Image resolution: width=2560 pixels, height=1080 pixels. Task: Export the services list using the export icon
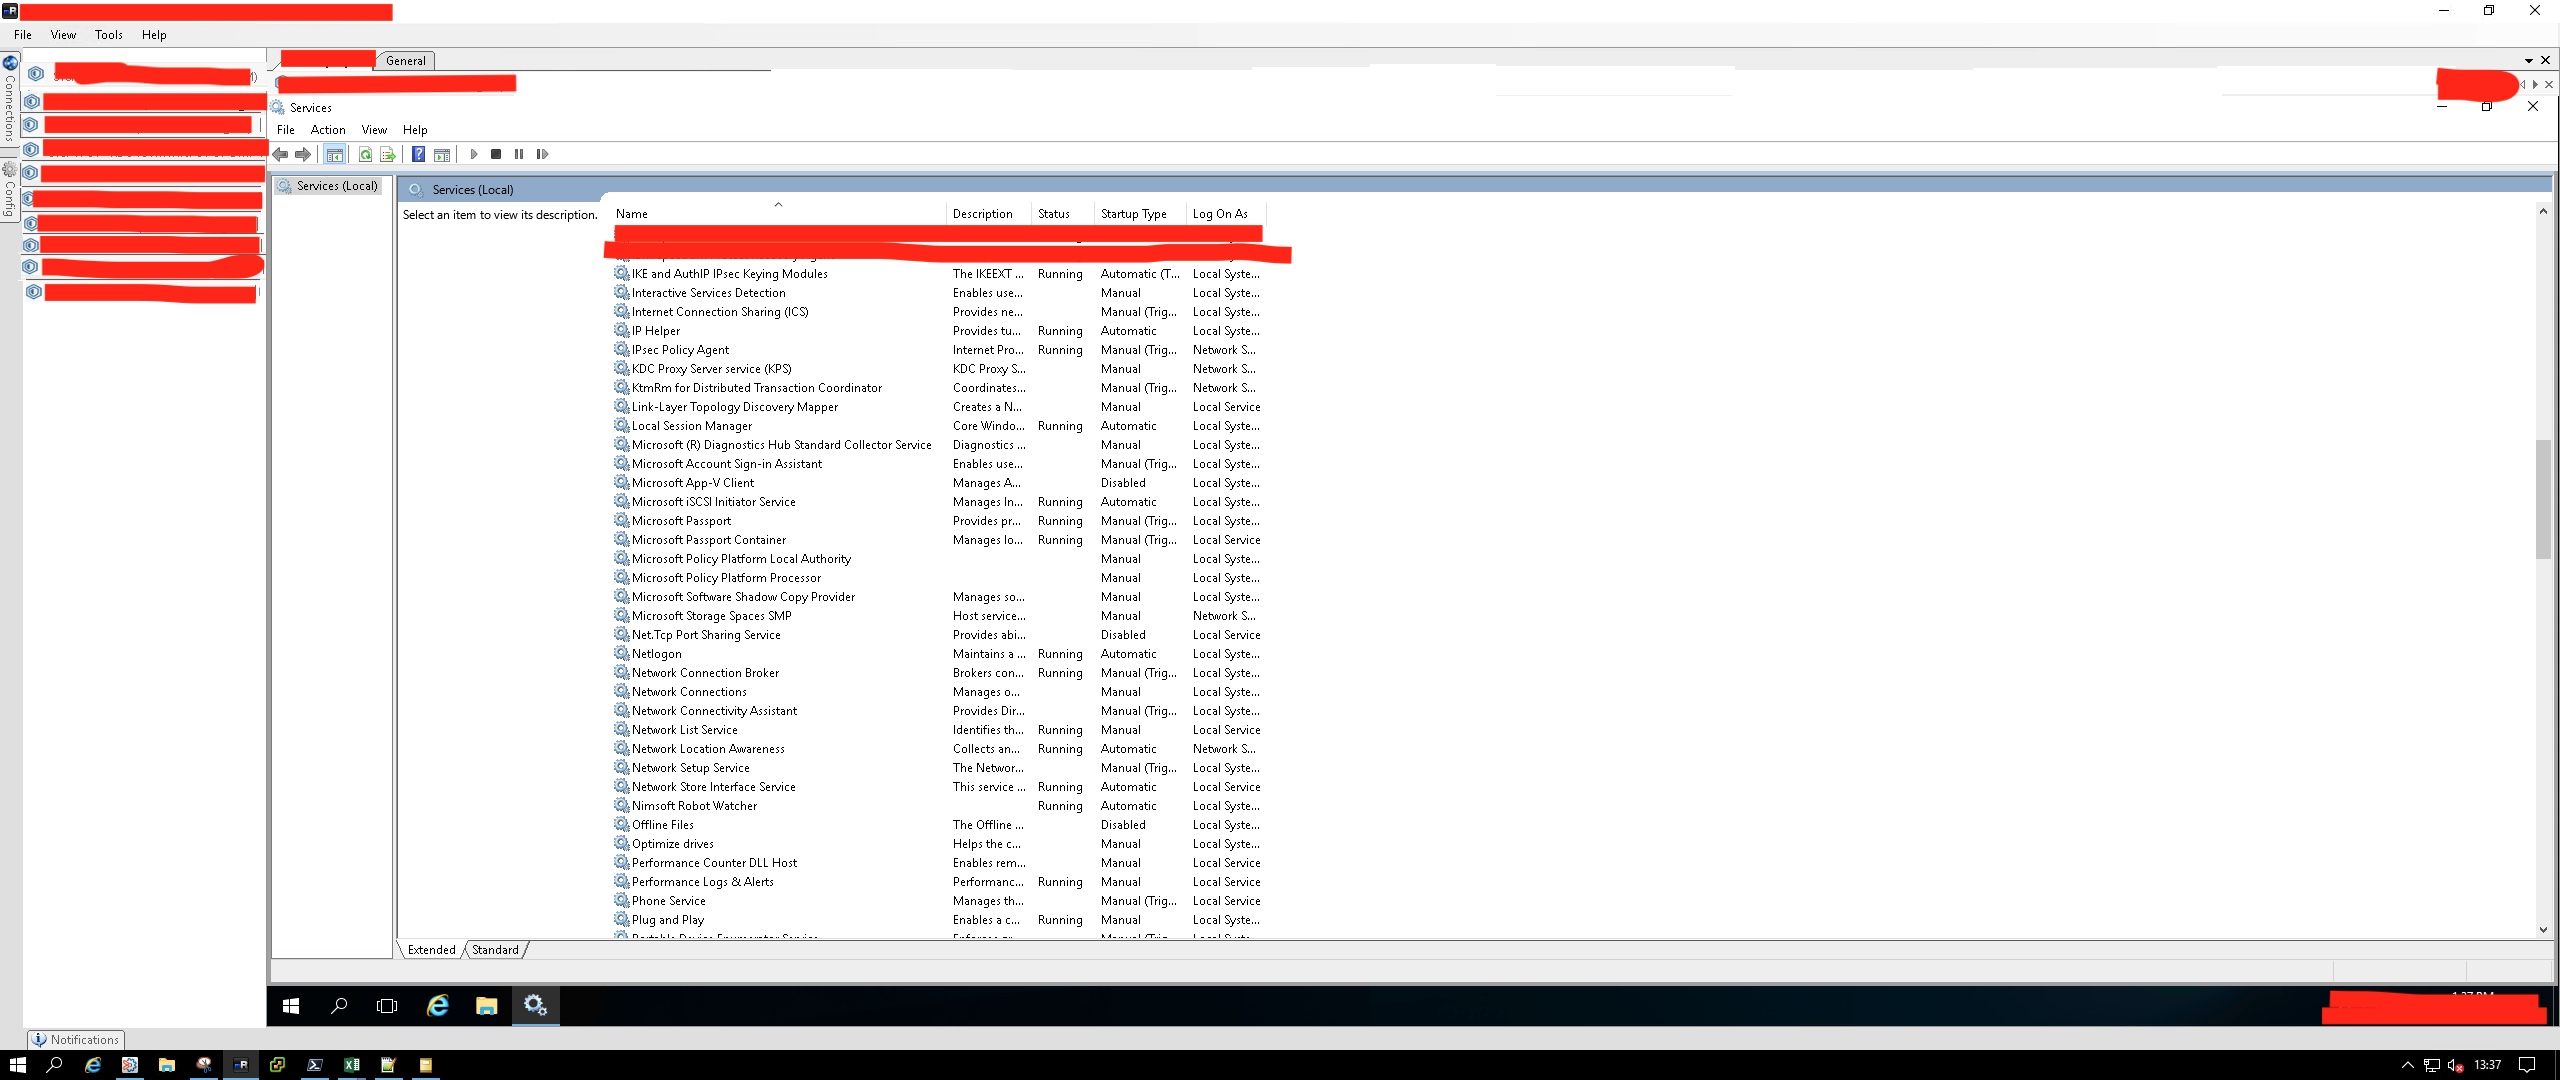tap(388, 154)
